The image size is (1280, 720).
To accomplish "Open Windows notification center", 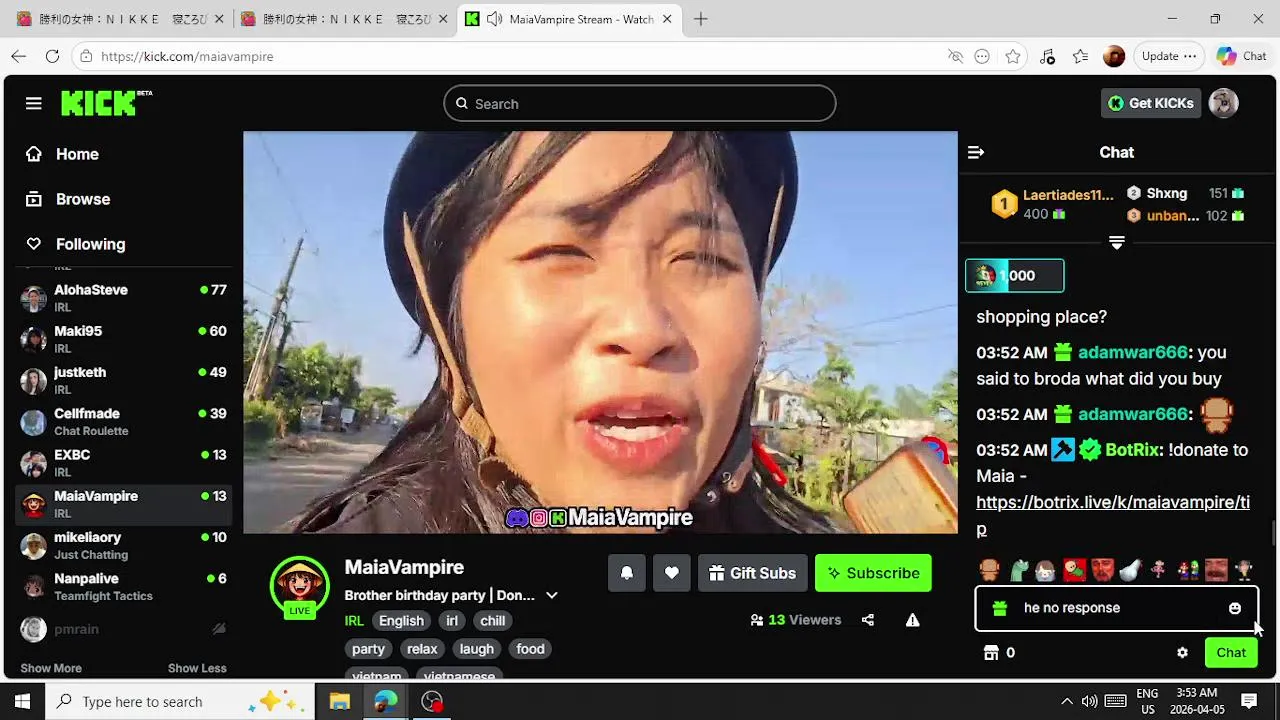I will coord(1249,701).
